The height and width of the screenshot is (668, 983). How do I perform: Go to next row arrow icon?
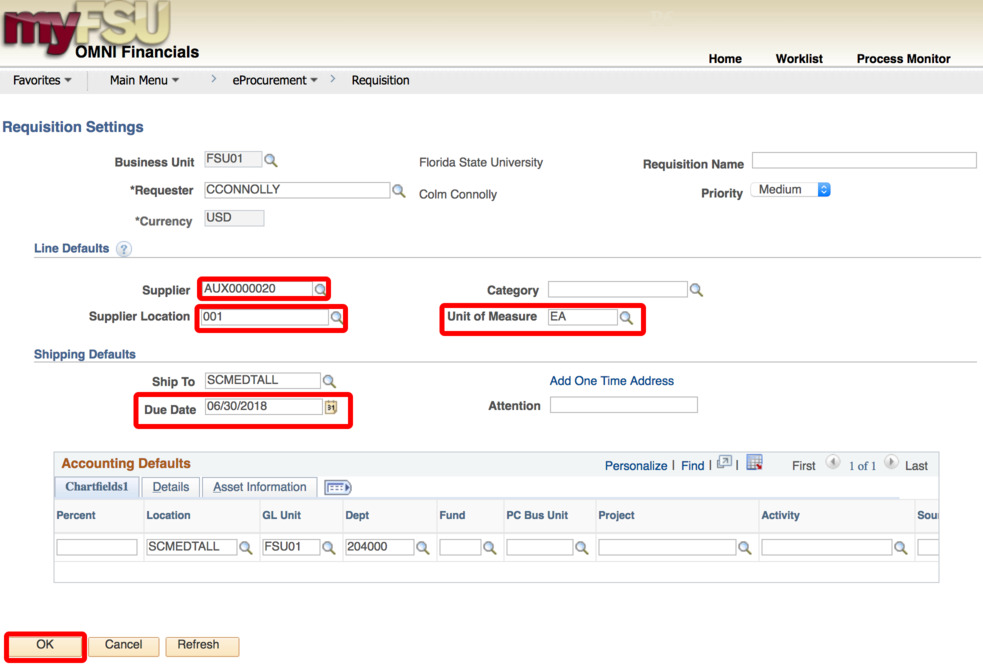[x=891, y=462]
